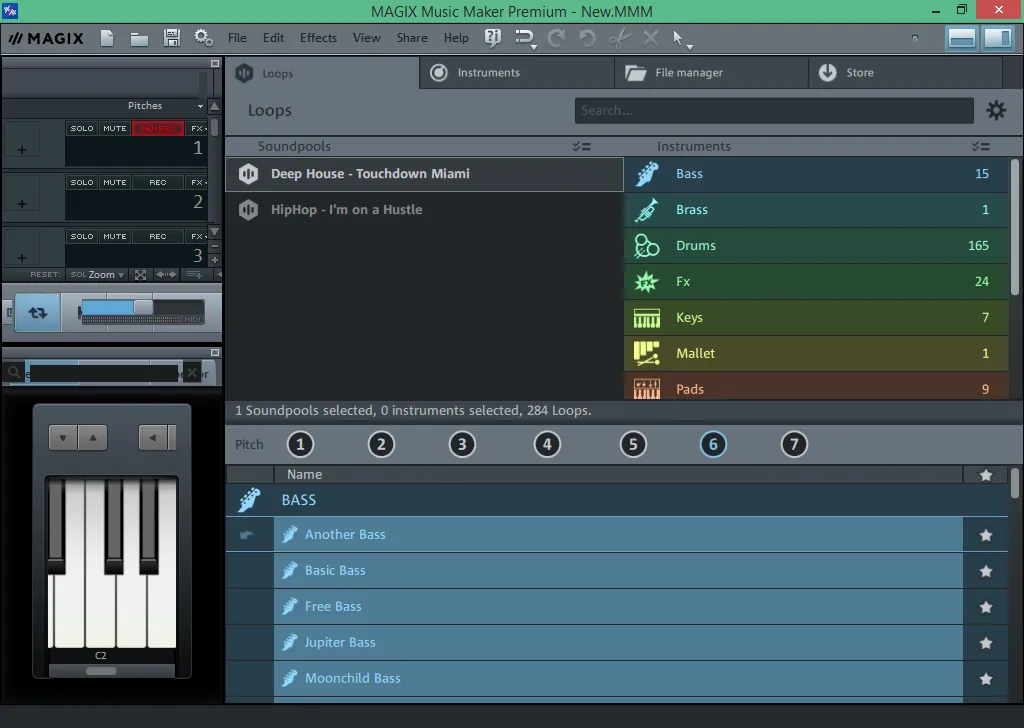This screenshot has width=1024, height=728.
Task: Open FX dropdown on track 3
Action: click(x=198, y=236)
